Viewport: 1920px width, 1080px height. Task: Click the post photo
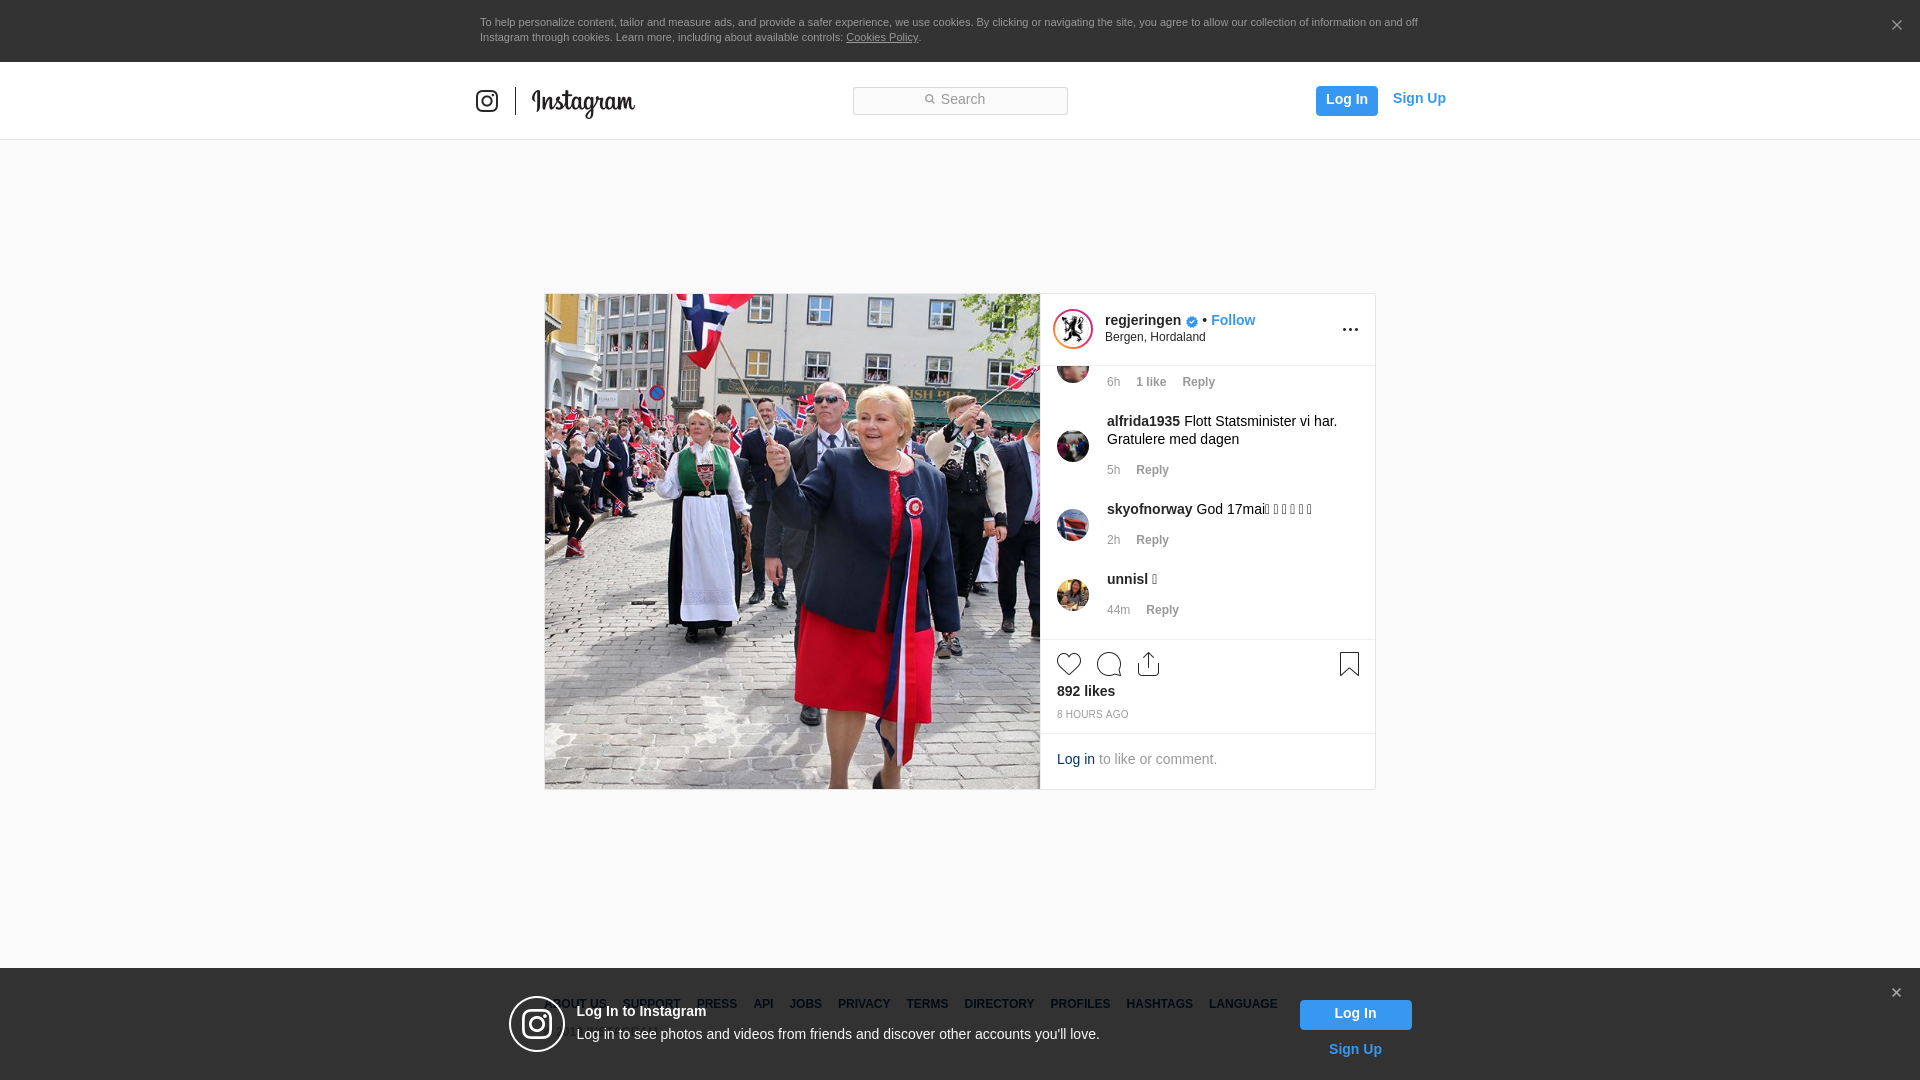pyautogui.click(x=792, y=541)
